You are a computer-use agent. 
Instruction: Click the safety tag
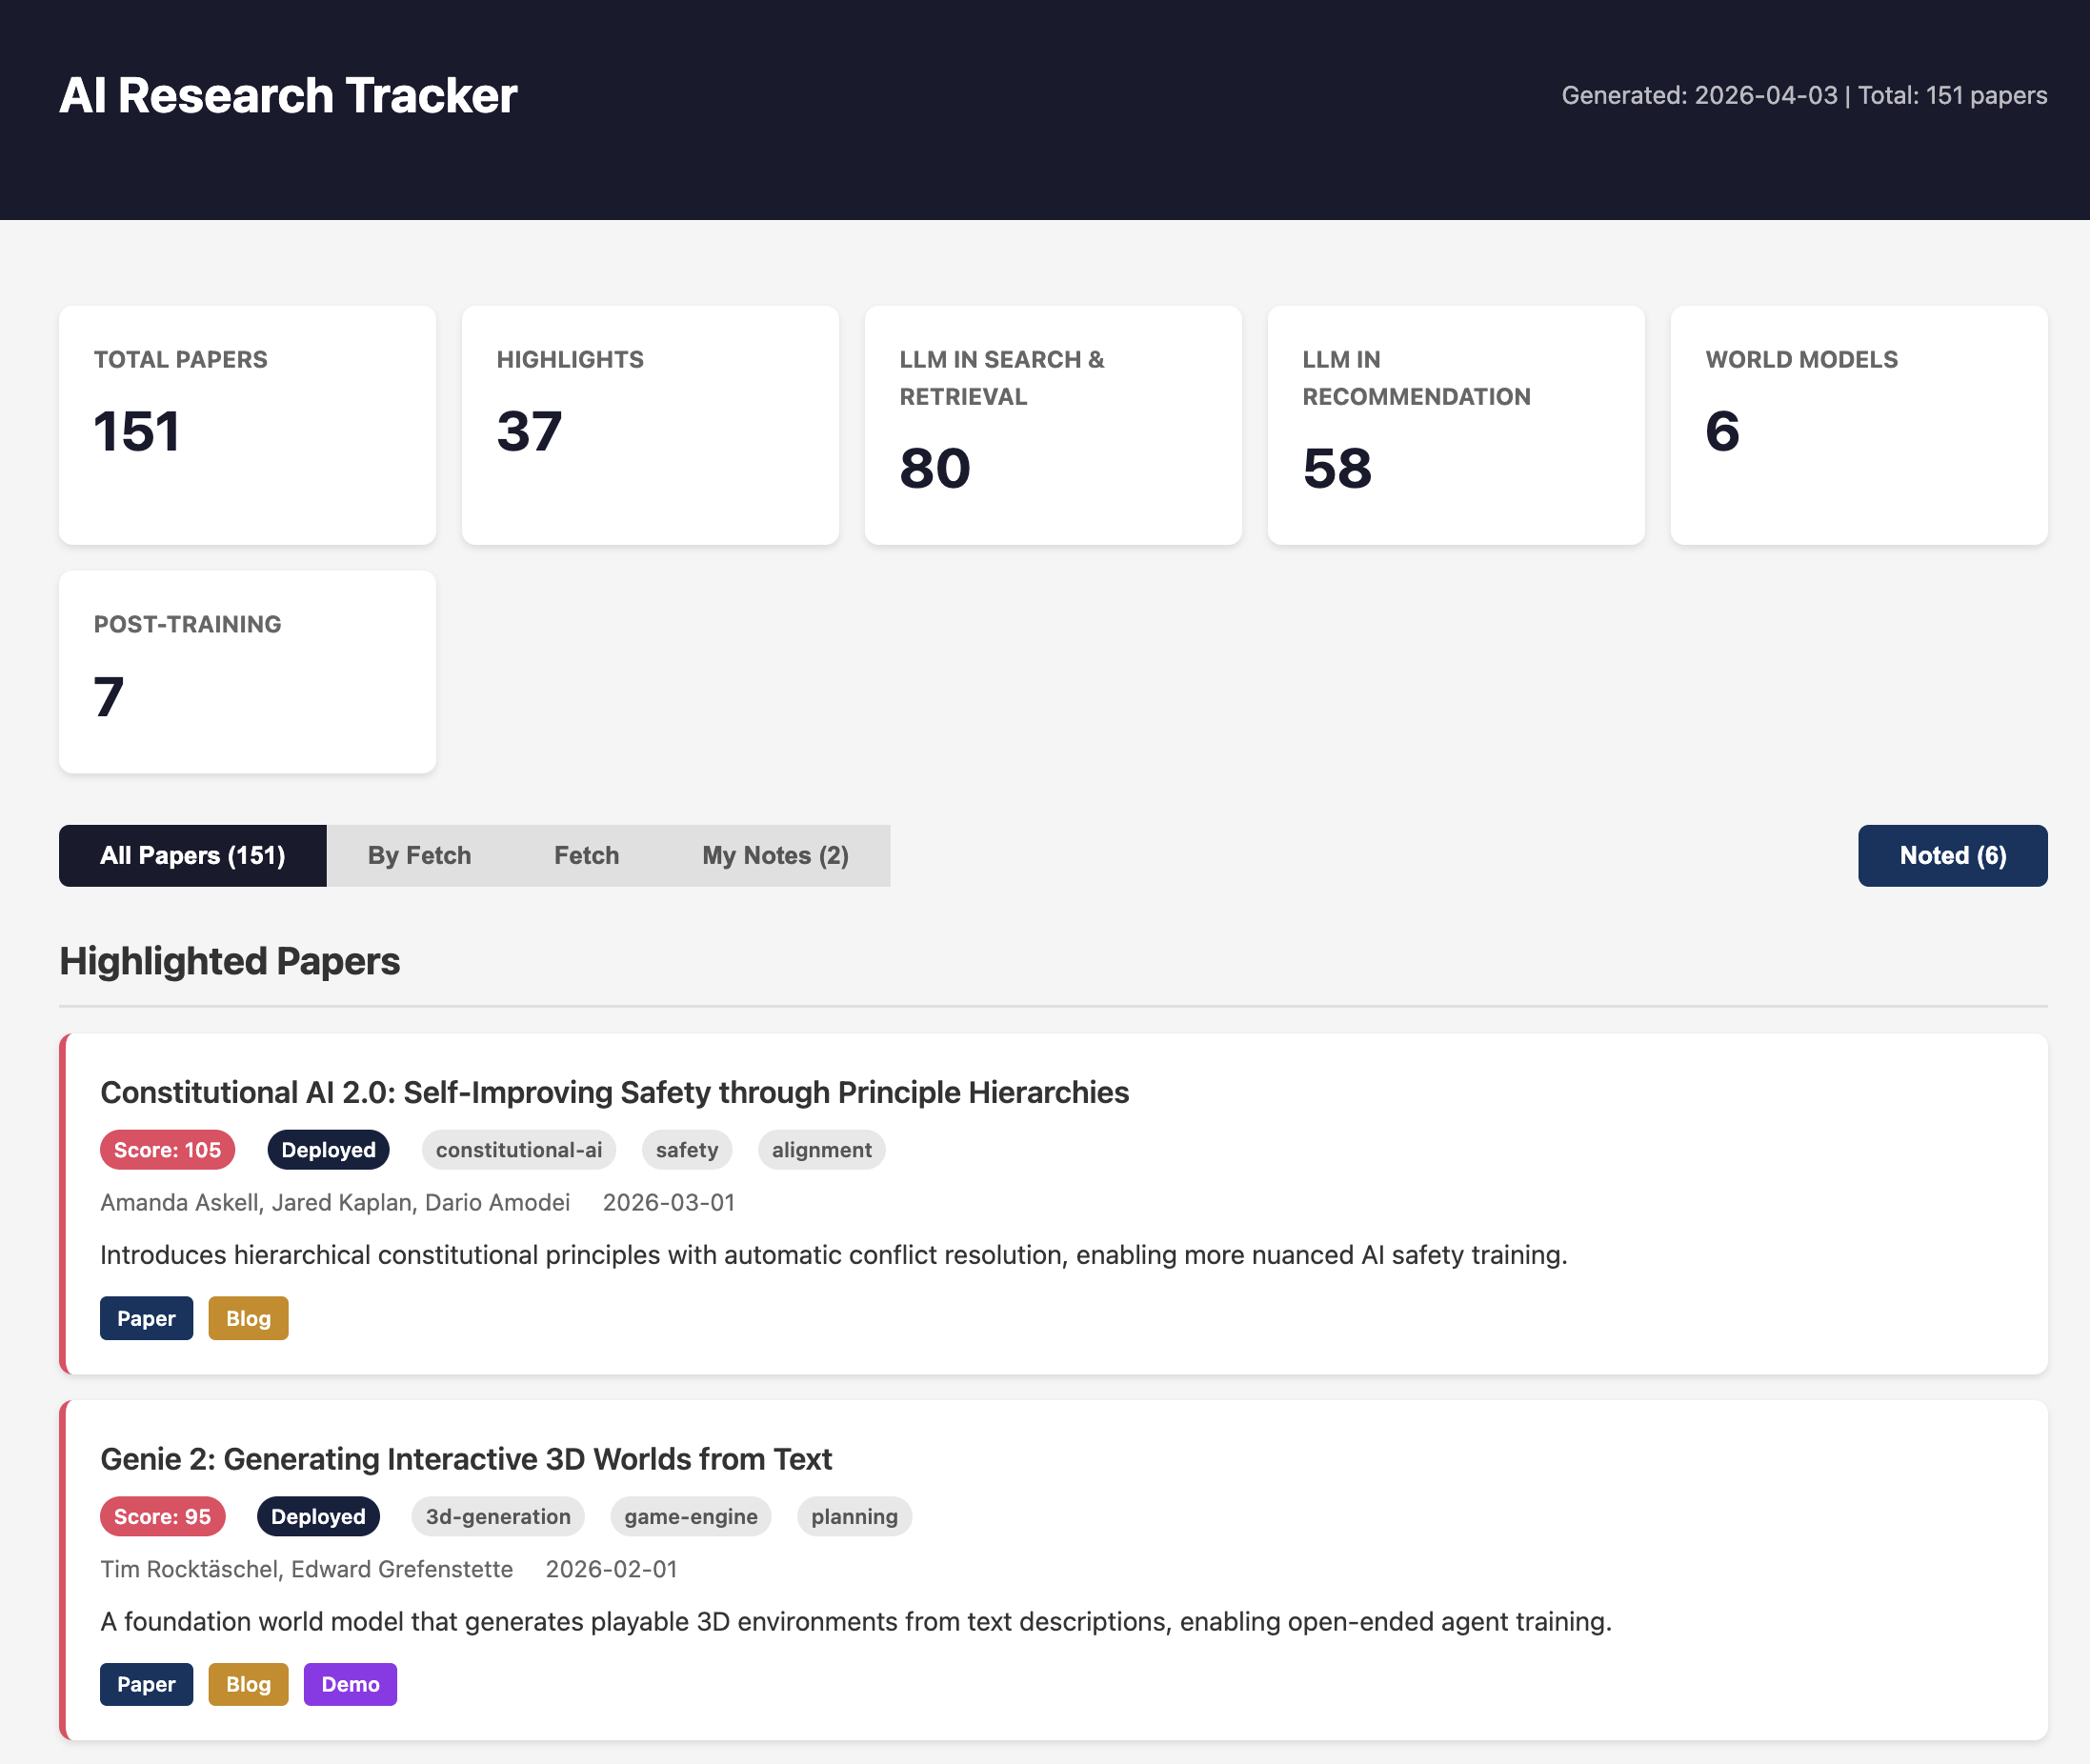[x=687, y=1150]
